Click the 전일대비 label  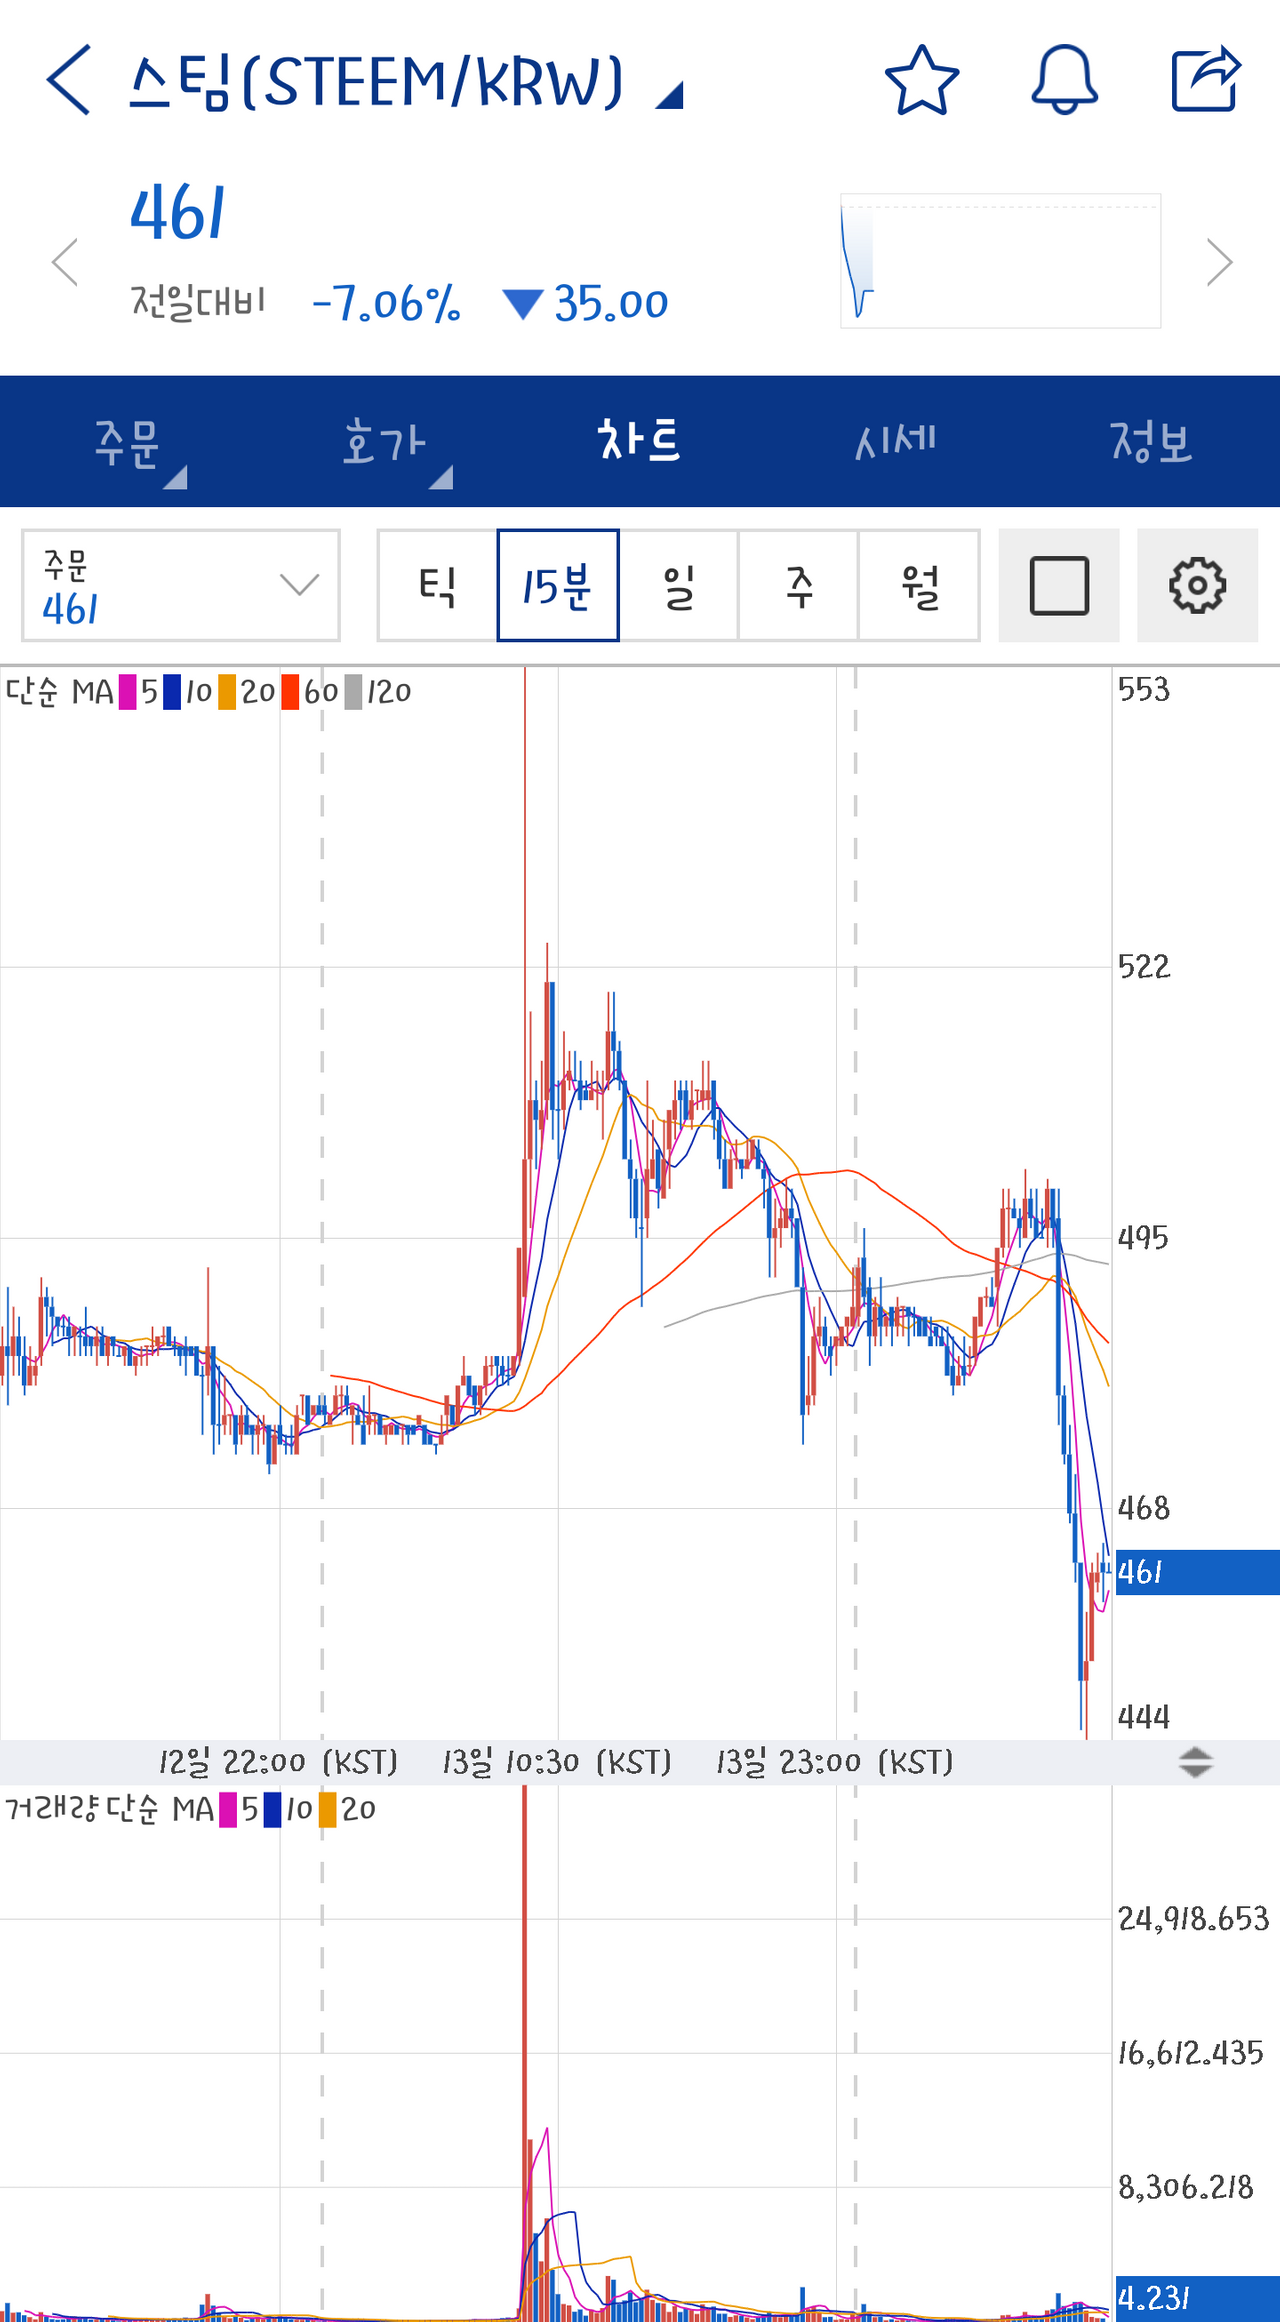coord(198,301)
